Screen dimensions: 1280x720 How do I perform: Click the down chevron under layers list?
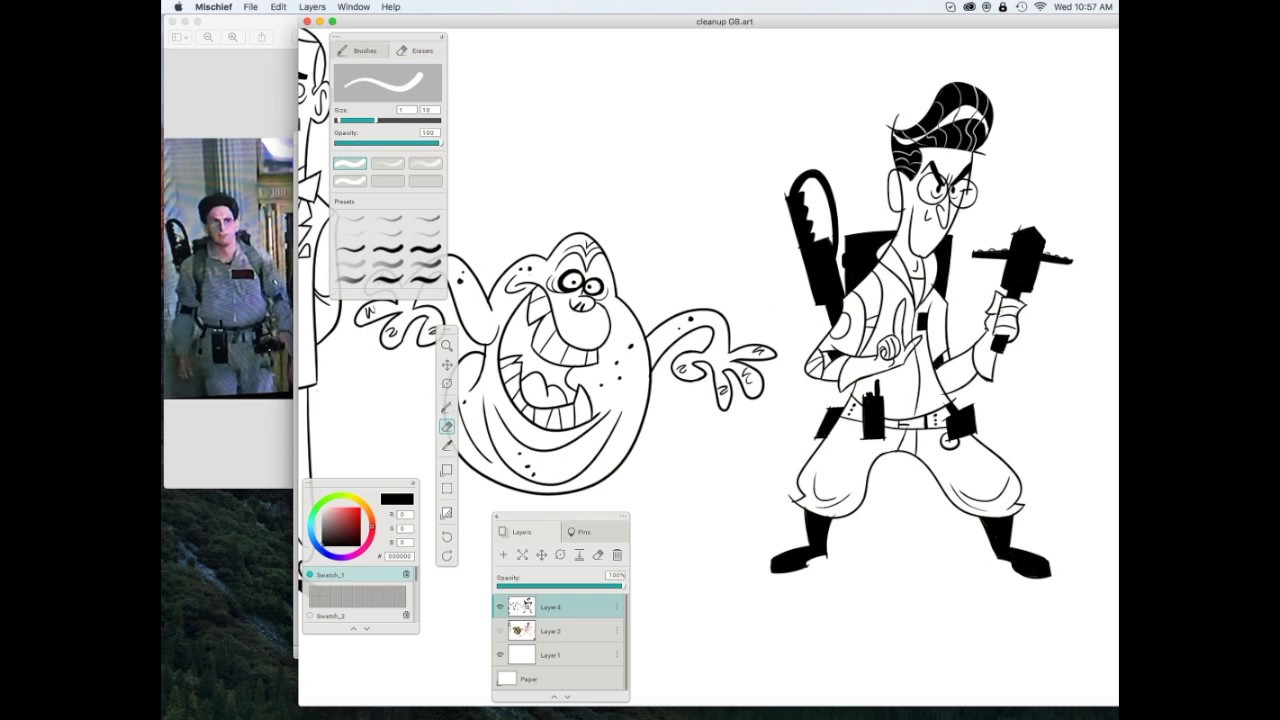click(567, 697)
